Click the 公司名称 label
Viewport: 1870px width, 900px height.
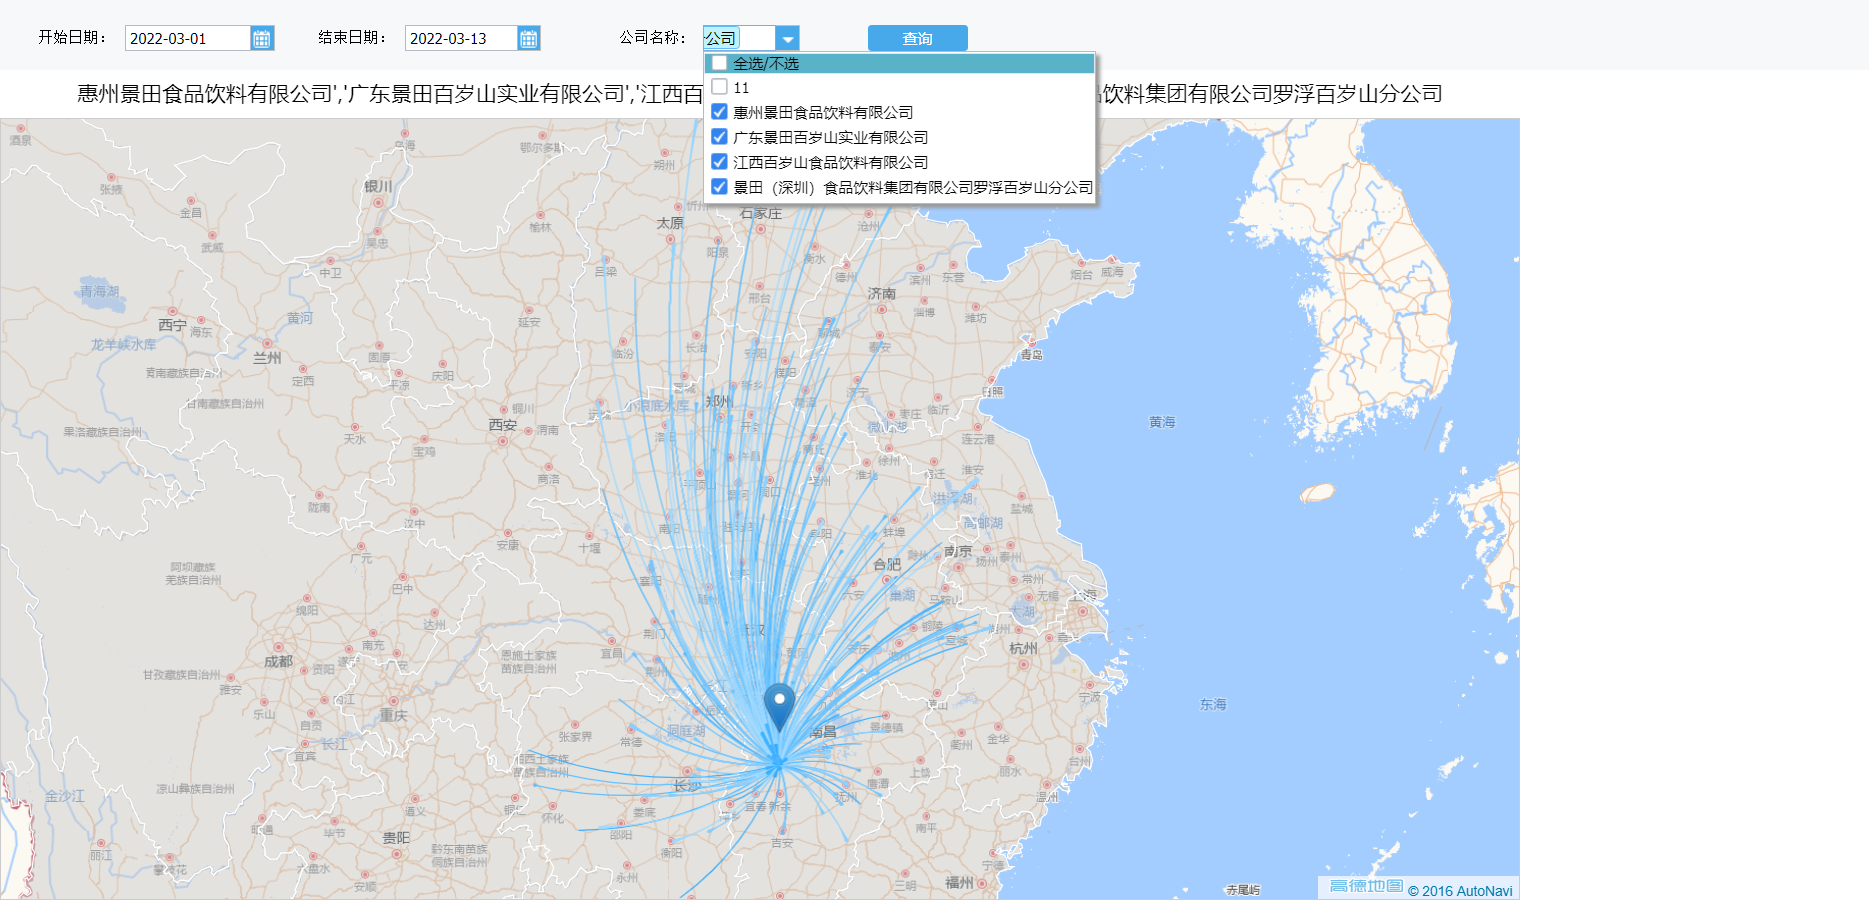[x=652, y=38]
